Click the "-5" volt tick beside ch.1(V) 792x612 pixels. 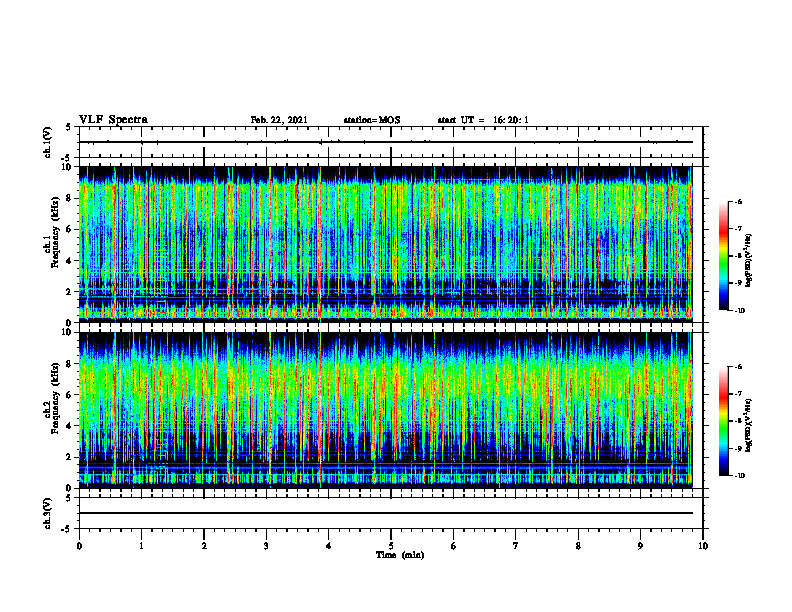[x=68, y=158]
